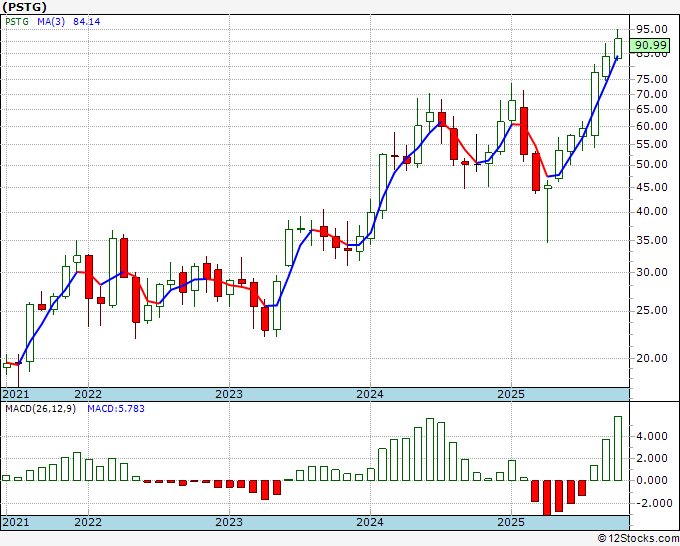The height and width of the screenshot is (546, 680).
Task: Click the (PSTG) chart title
Action: click(24, 7)
